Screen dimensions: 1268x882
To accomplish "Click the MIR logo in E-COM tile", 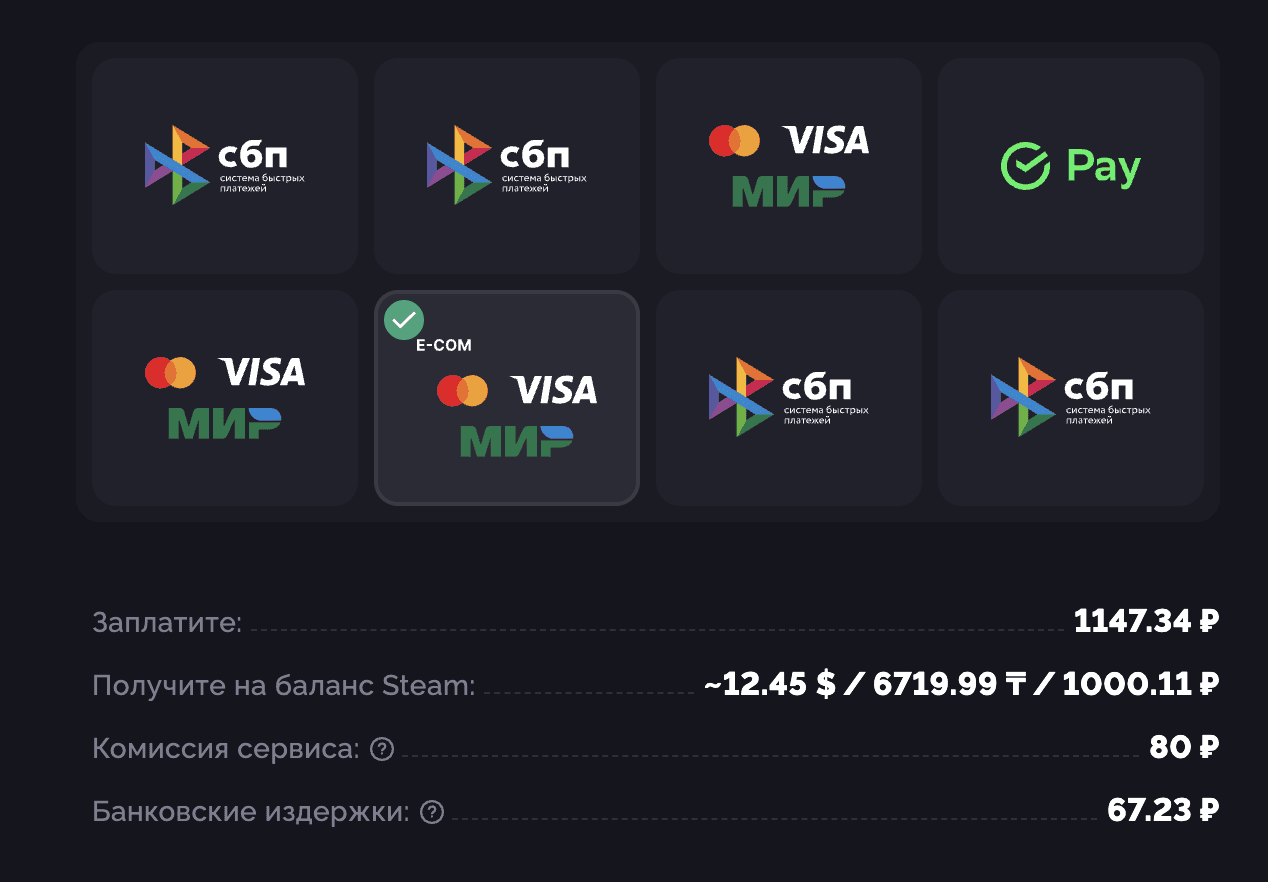I will (516, 440).
